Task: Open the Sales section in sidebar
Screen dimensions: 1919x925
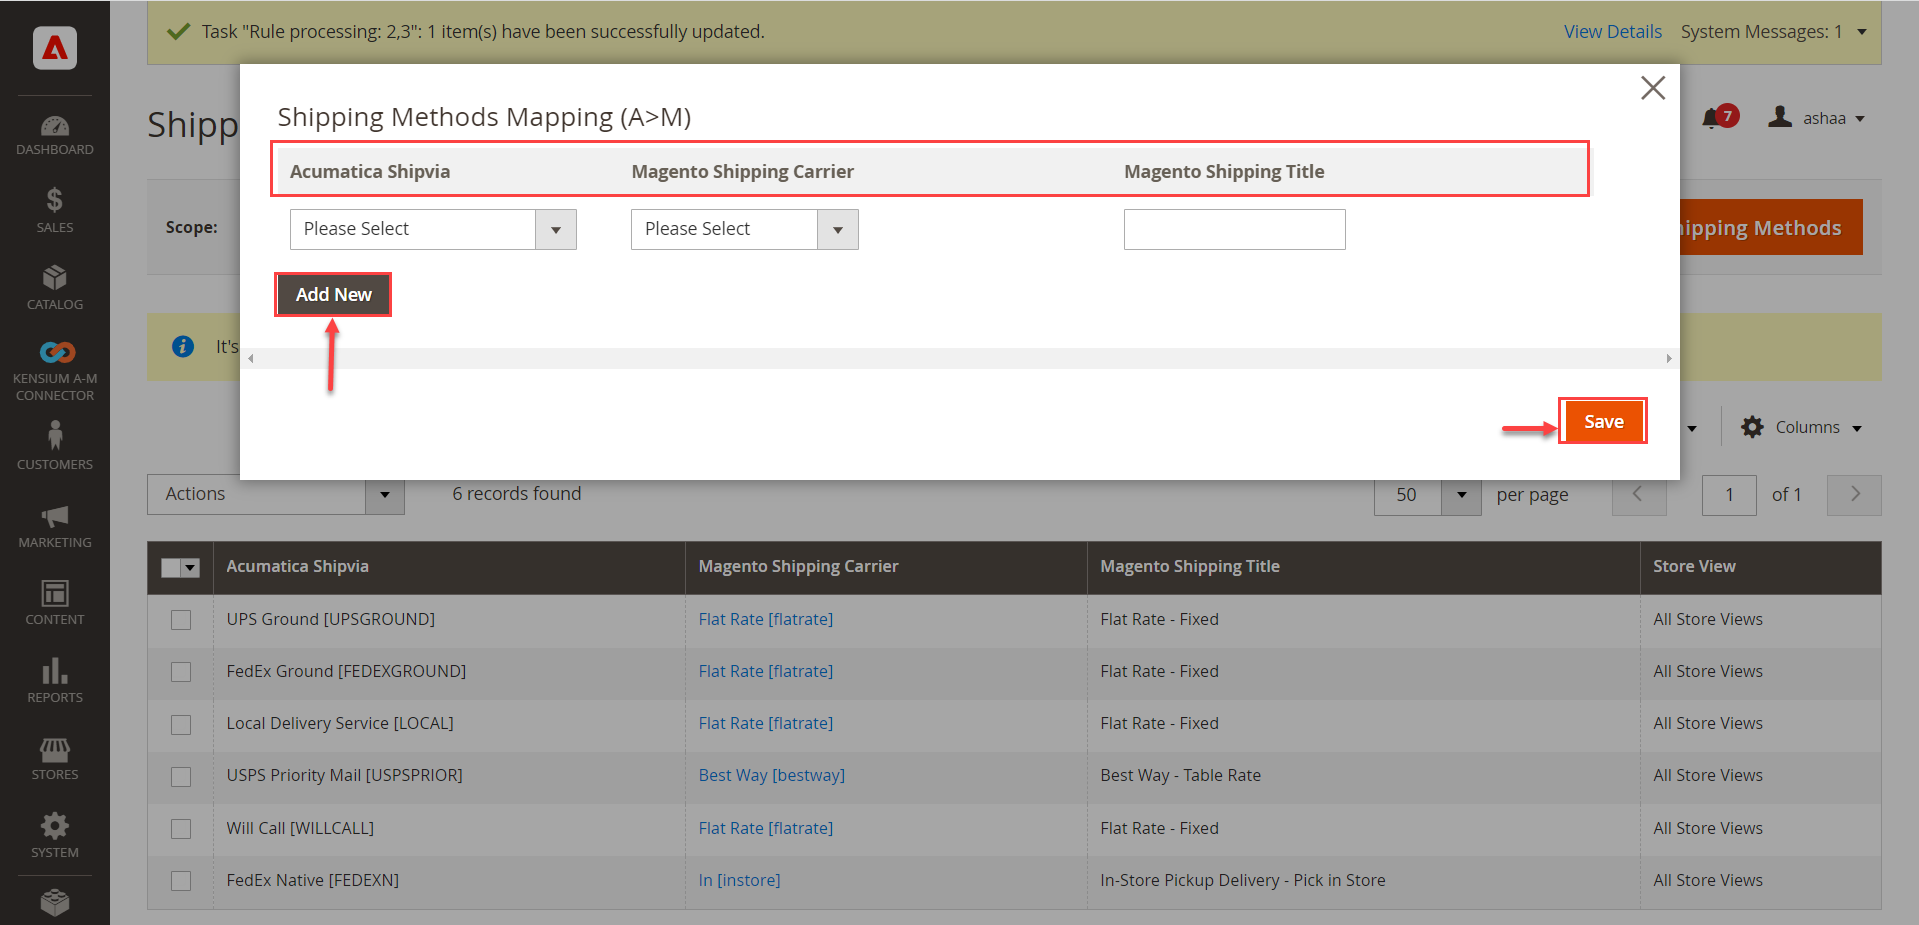Action: click(x=55, y=211)
